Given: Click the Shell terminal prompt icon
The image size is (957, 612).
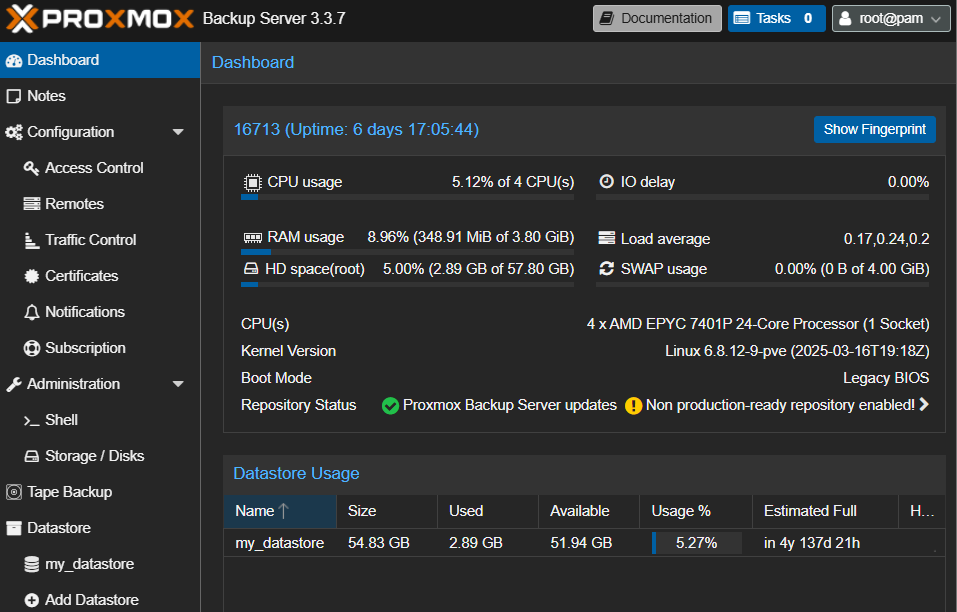Looking at the screenshot, I should pos(31,420).
